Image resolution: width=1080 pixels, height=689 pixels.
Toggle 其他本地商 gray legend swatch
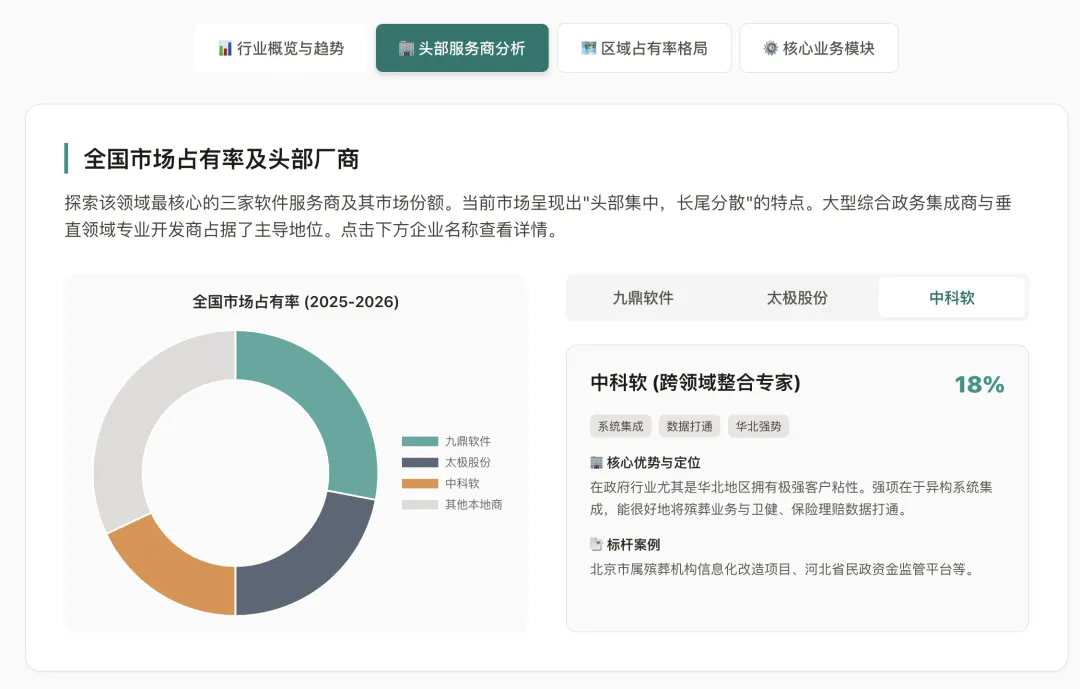[x=420, y=505]
